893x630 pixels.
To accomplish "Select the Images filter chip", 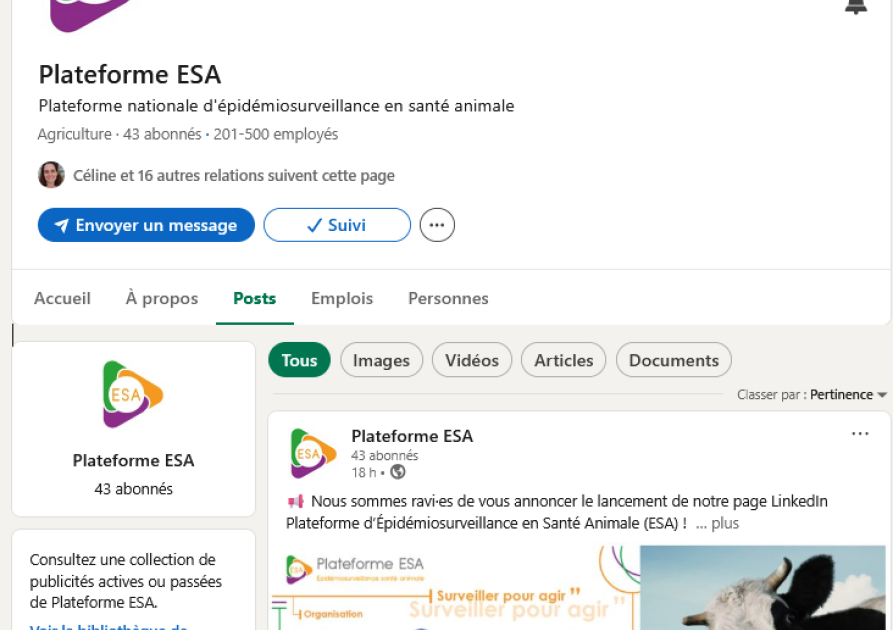I will tap(382, 360).
